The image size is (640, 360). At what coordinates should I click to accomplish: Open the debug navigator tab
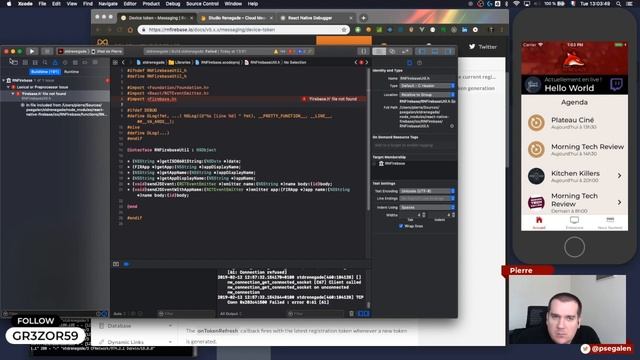tap(75, 62)
